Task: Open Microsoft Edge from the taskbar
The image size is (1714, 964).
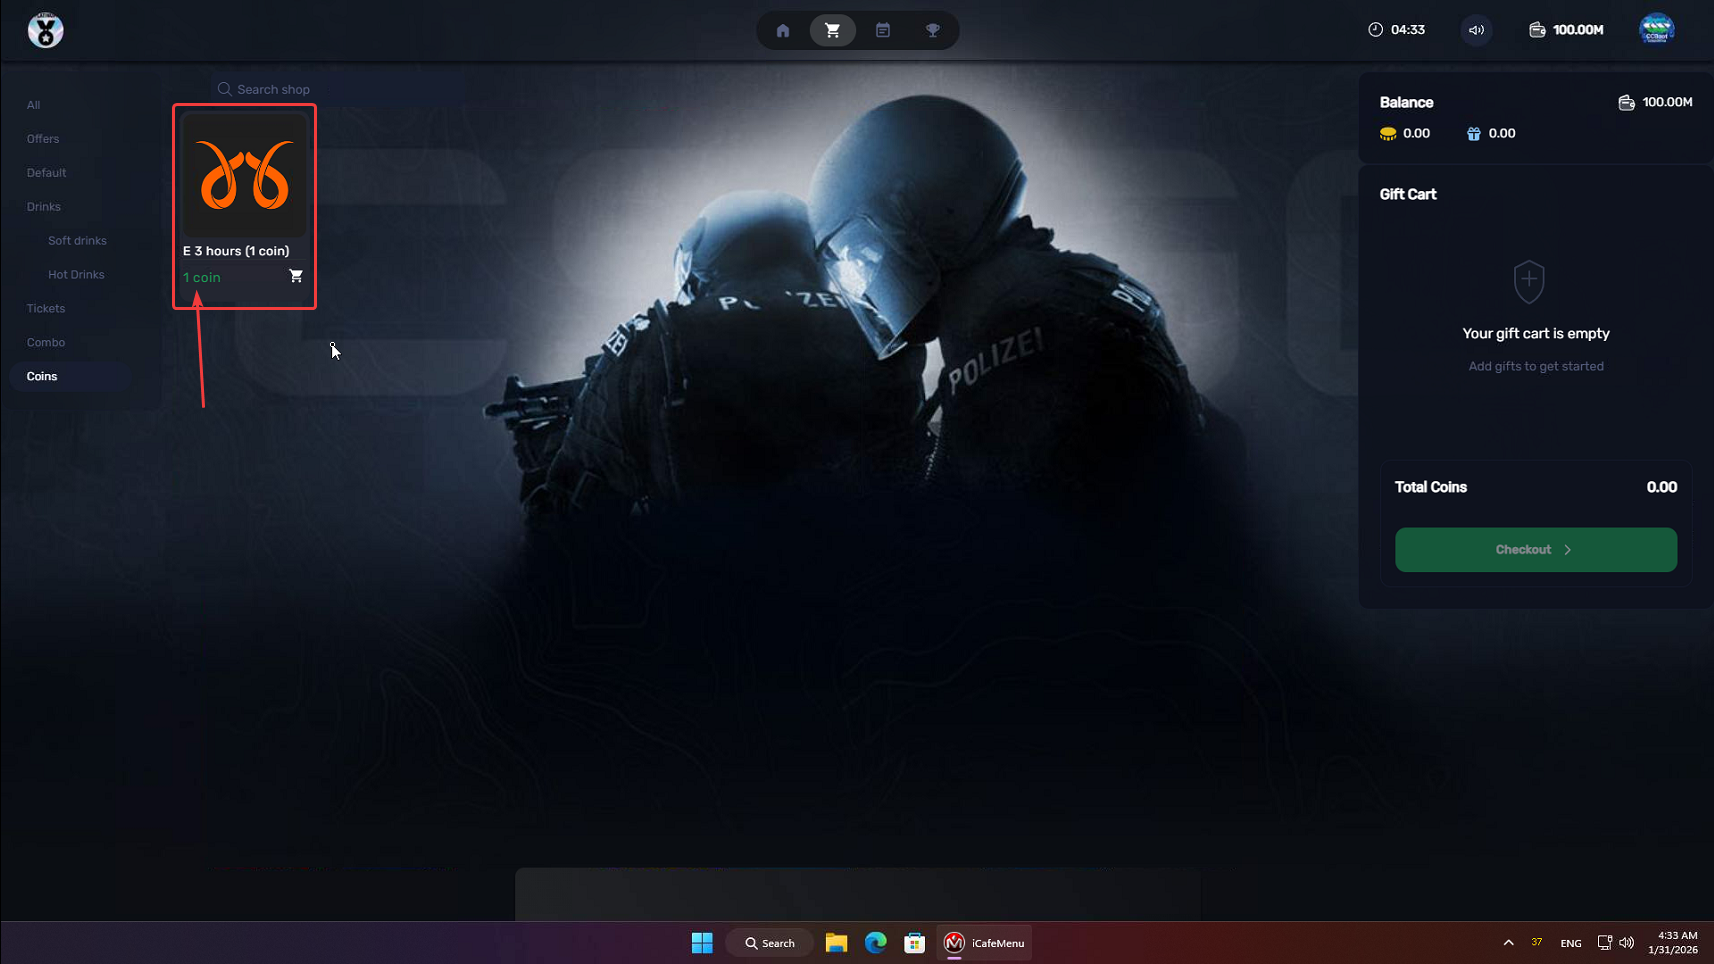Action: point(875,943)
